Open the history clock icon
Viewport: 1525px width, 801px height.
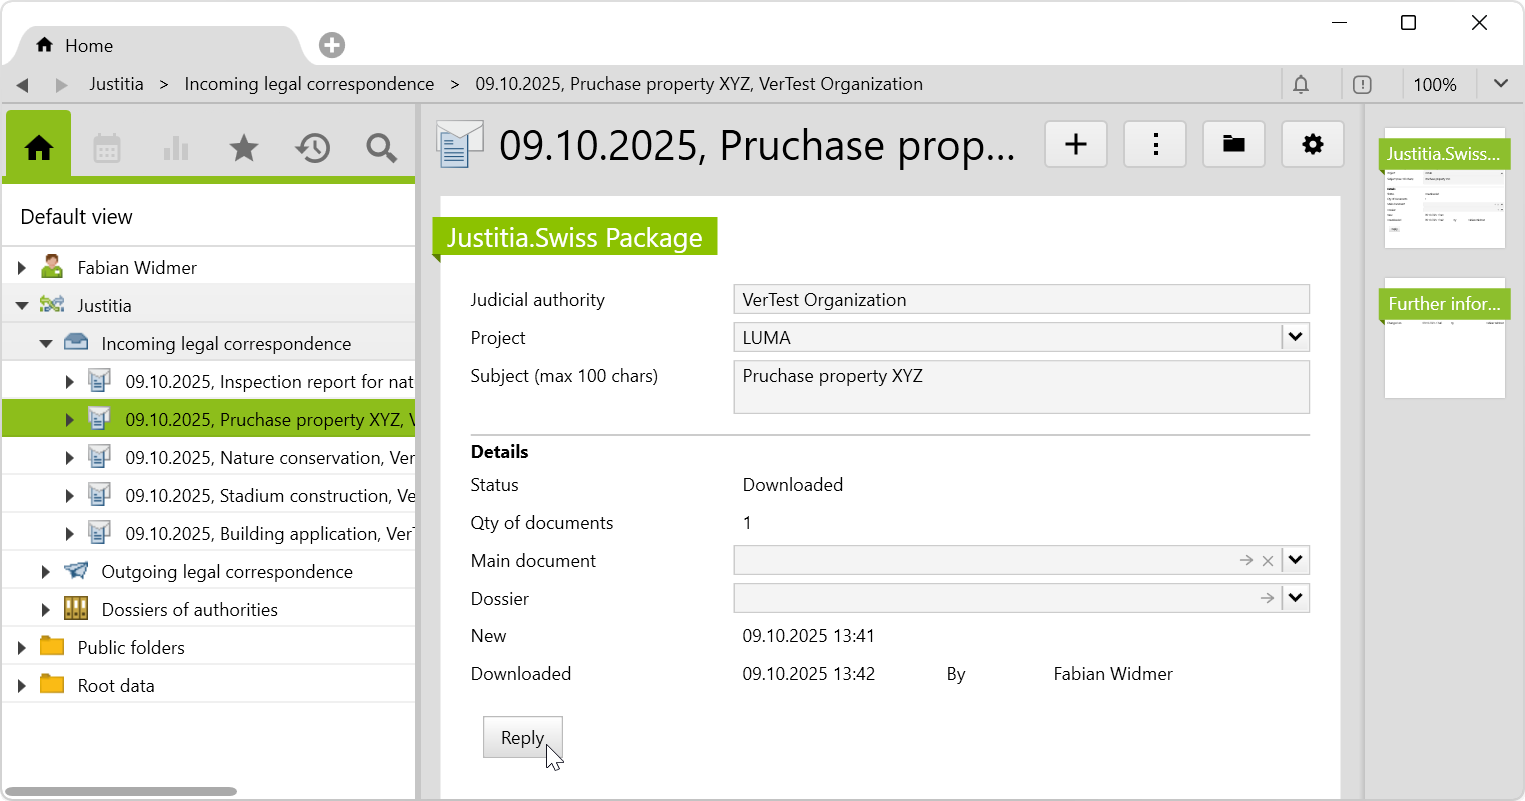[312, 149]
